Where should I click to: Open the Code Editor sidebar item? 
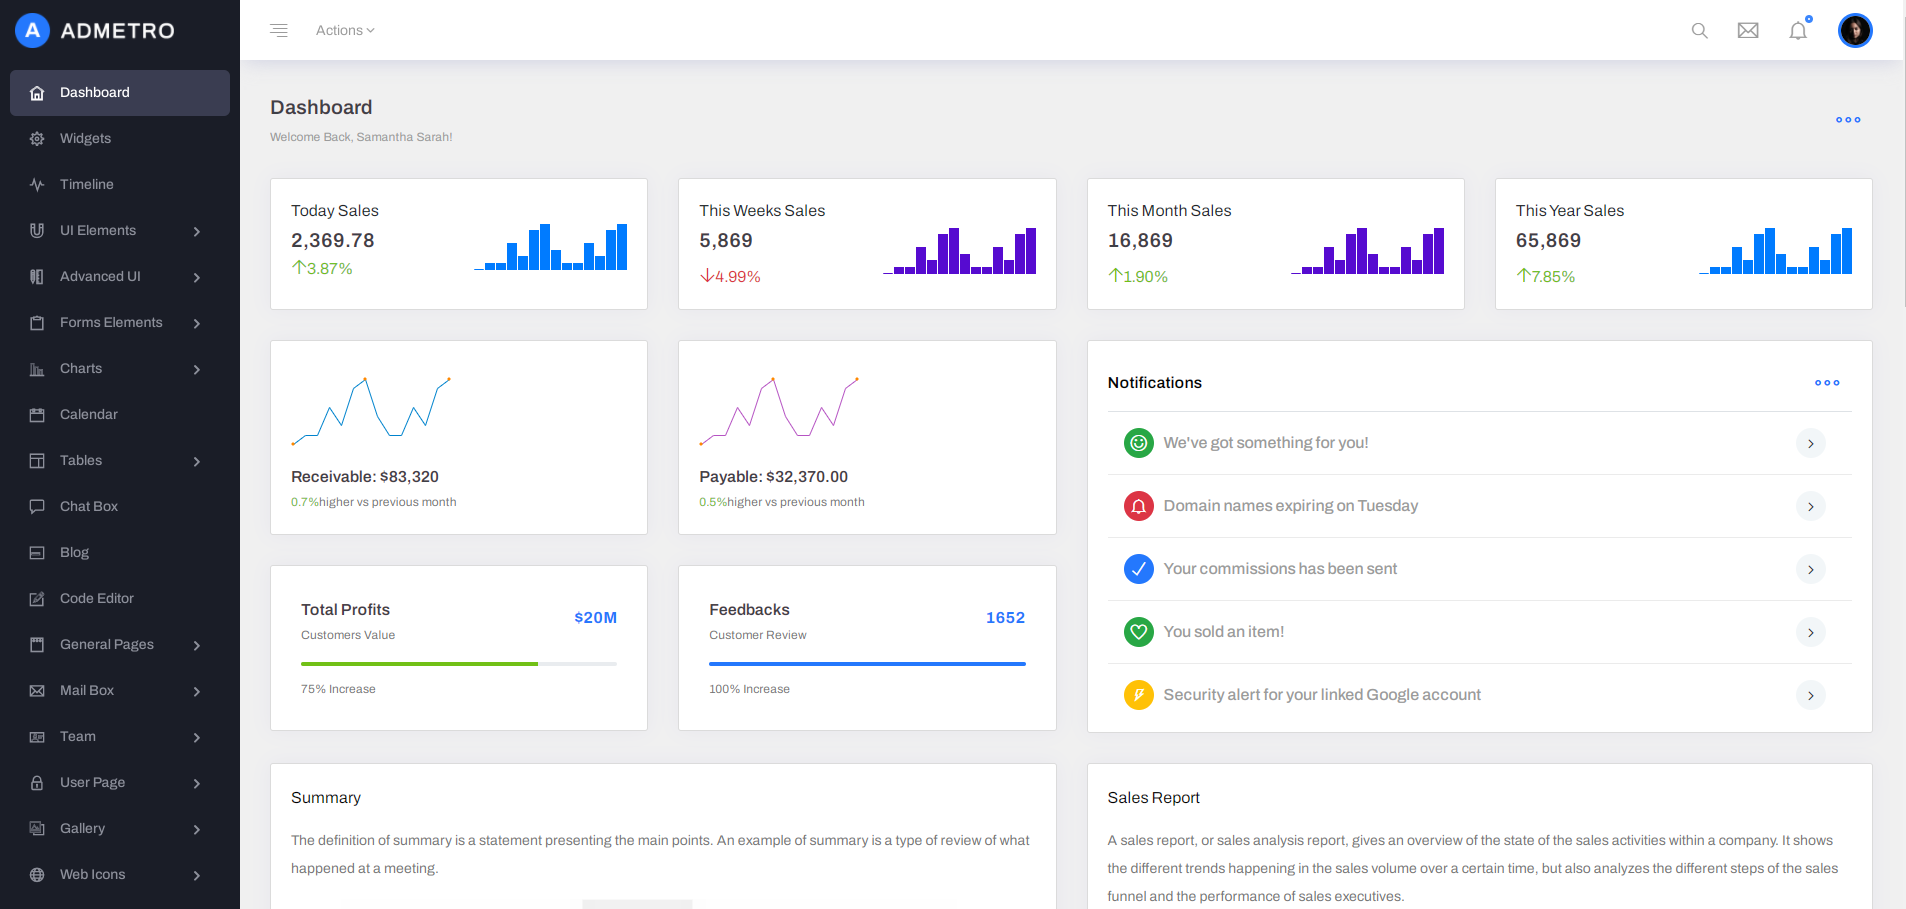pyautogui.click(x=96, y=598)
